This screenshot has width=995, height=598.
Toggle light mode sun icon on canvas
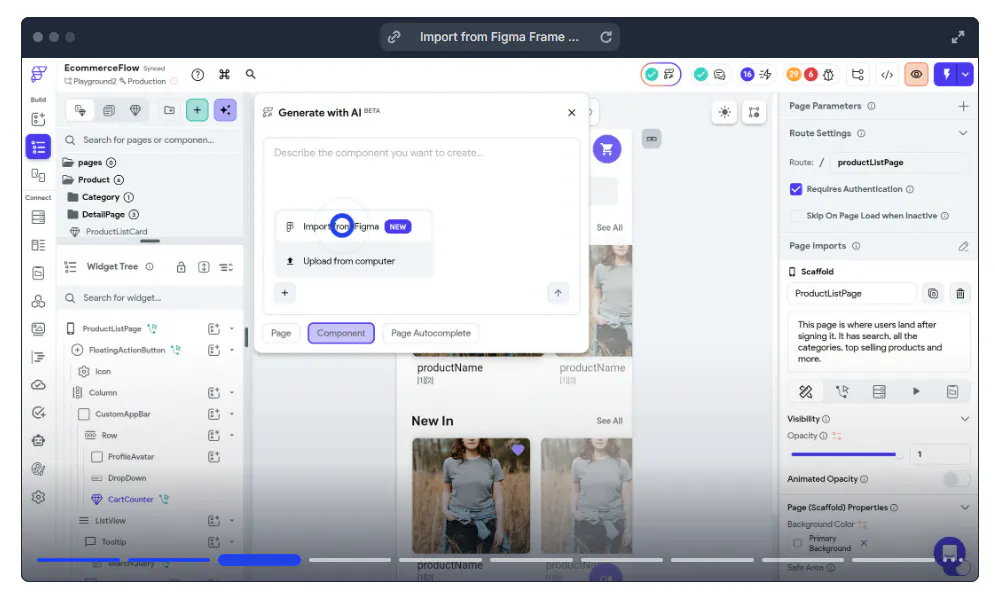click(x=725, y=112)
